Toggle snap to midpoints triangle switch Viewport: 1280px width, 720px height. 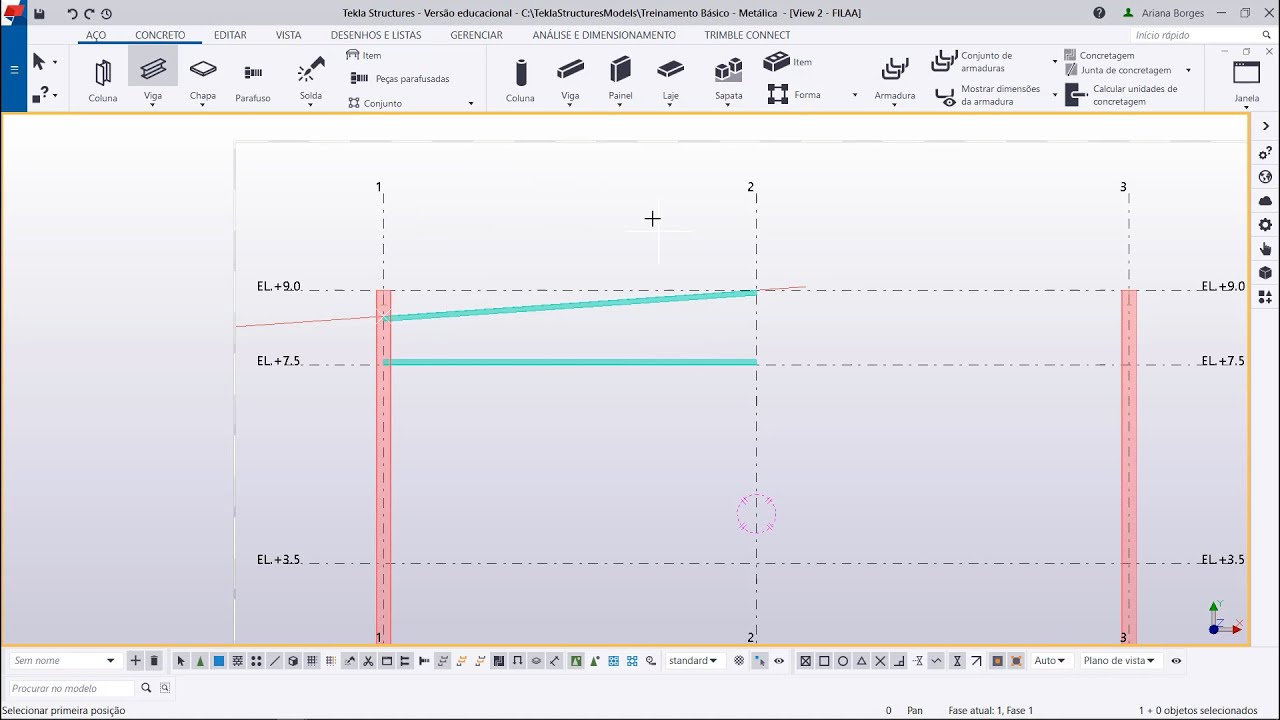point(861,661)
